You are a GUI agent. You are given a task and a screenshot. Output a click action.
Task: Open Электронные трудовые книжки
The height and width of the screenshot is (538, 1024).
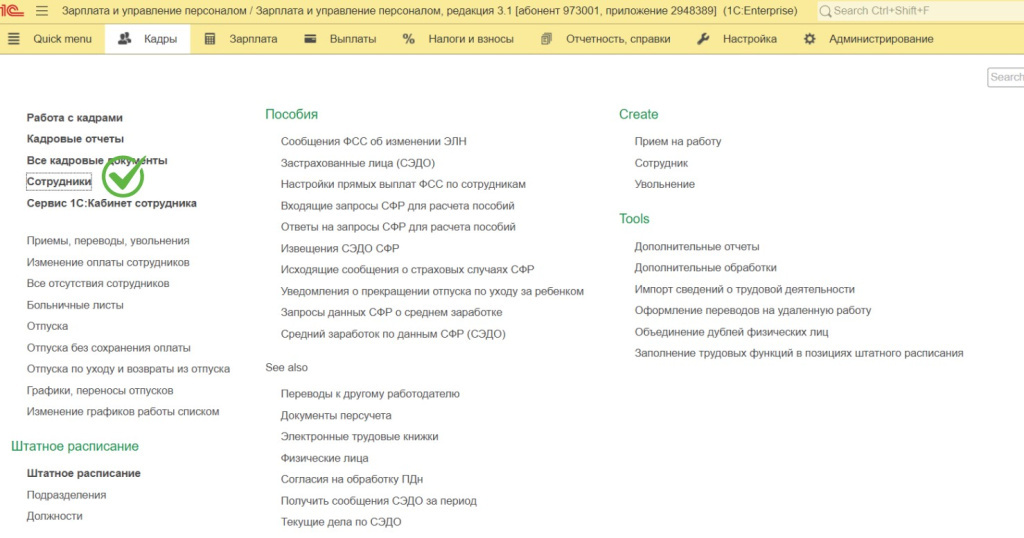[x=359, y=436]
